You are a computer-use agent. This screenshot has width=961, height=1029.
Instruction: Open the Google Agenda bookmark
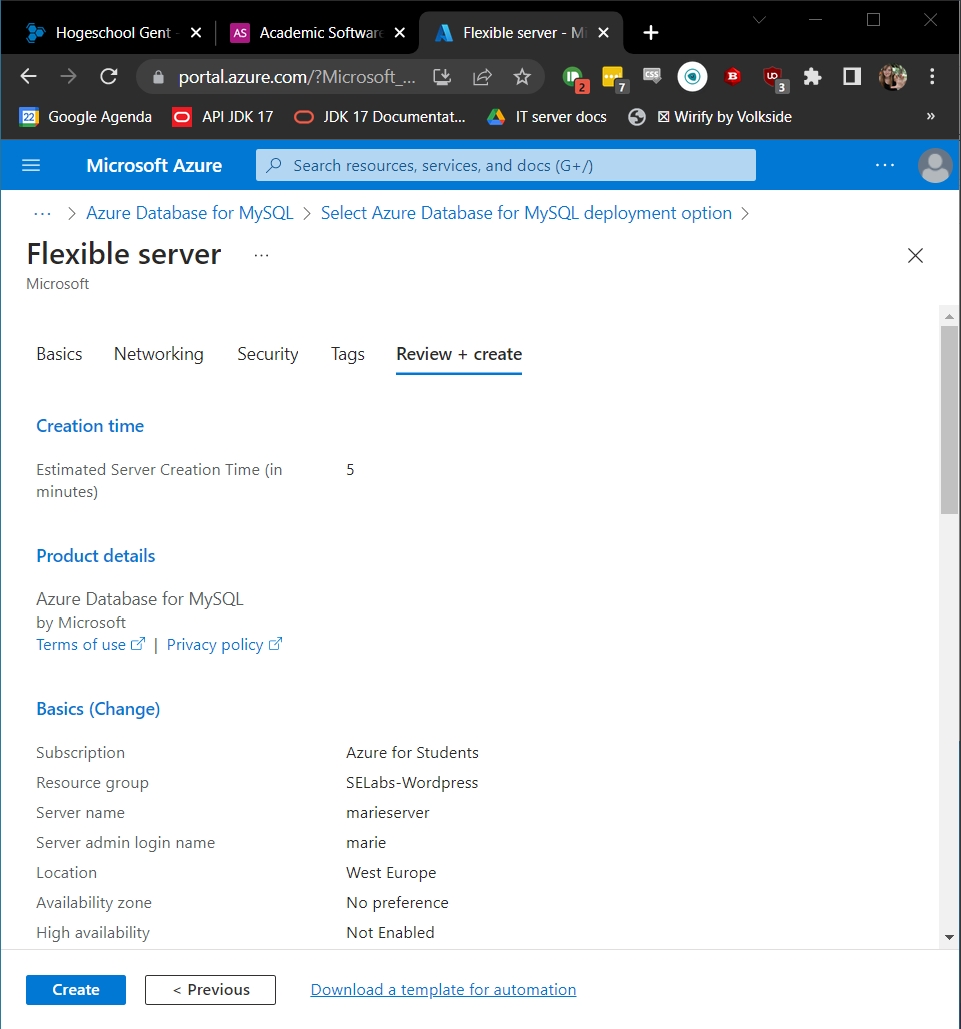click(85, 117)
